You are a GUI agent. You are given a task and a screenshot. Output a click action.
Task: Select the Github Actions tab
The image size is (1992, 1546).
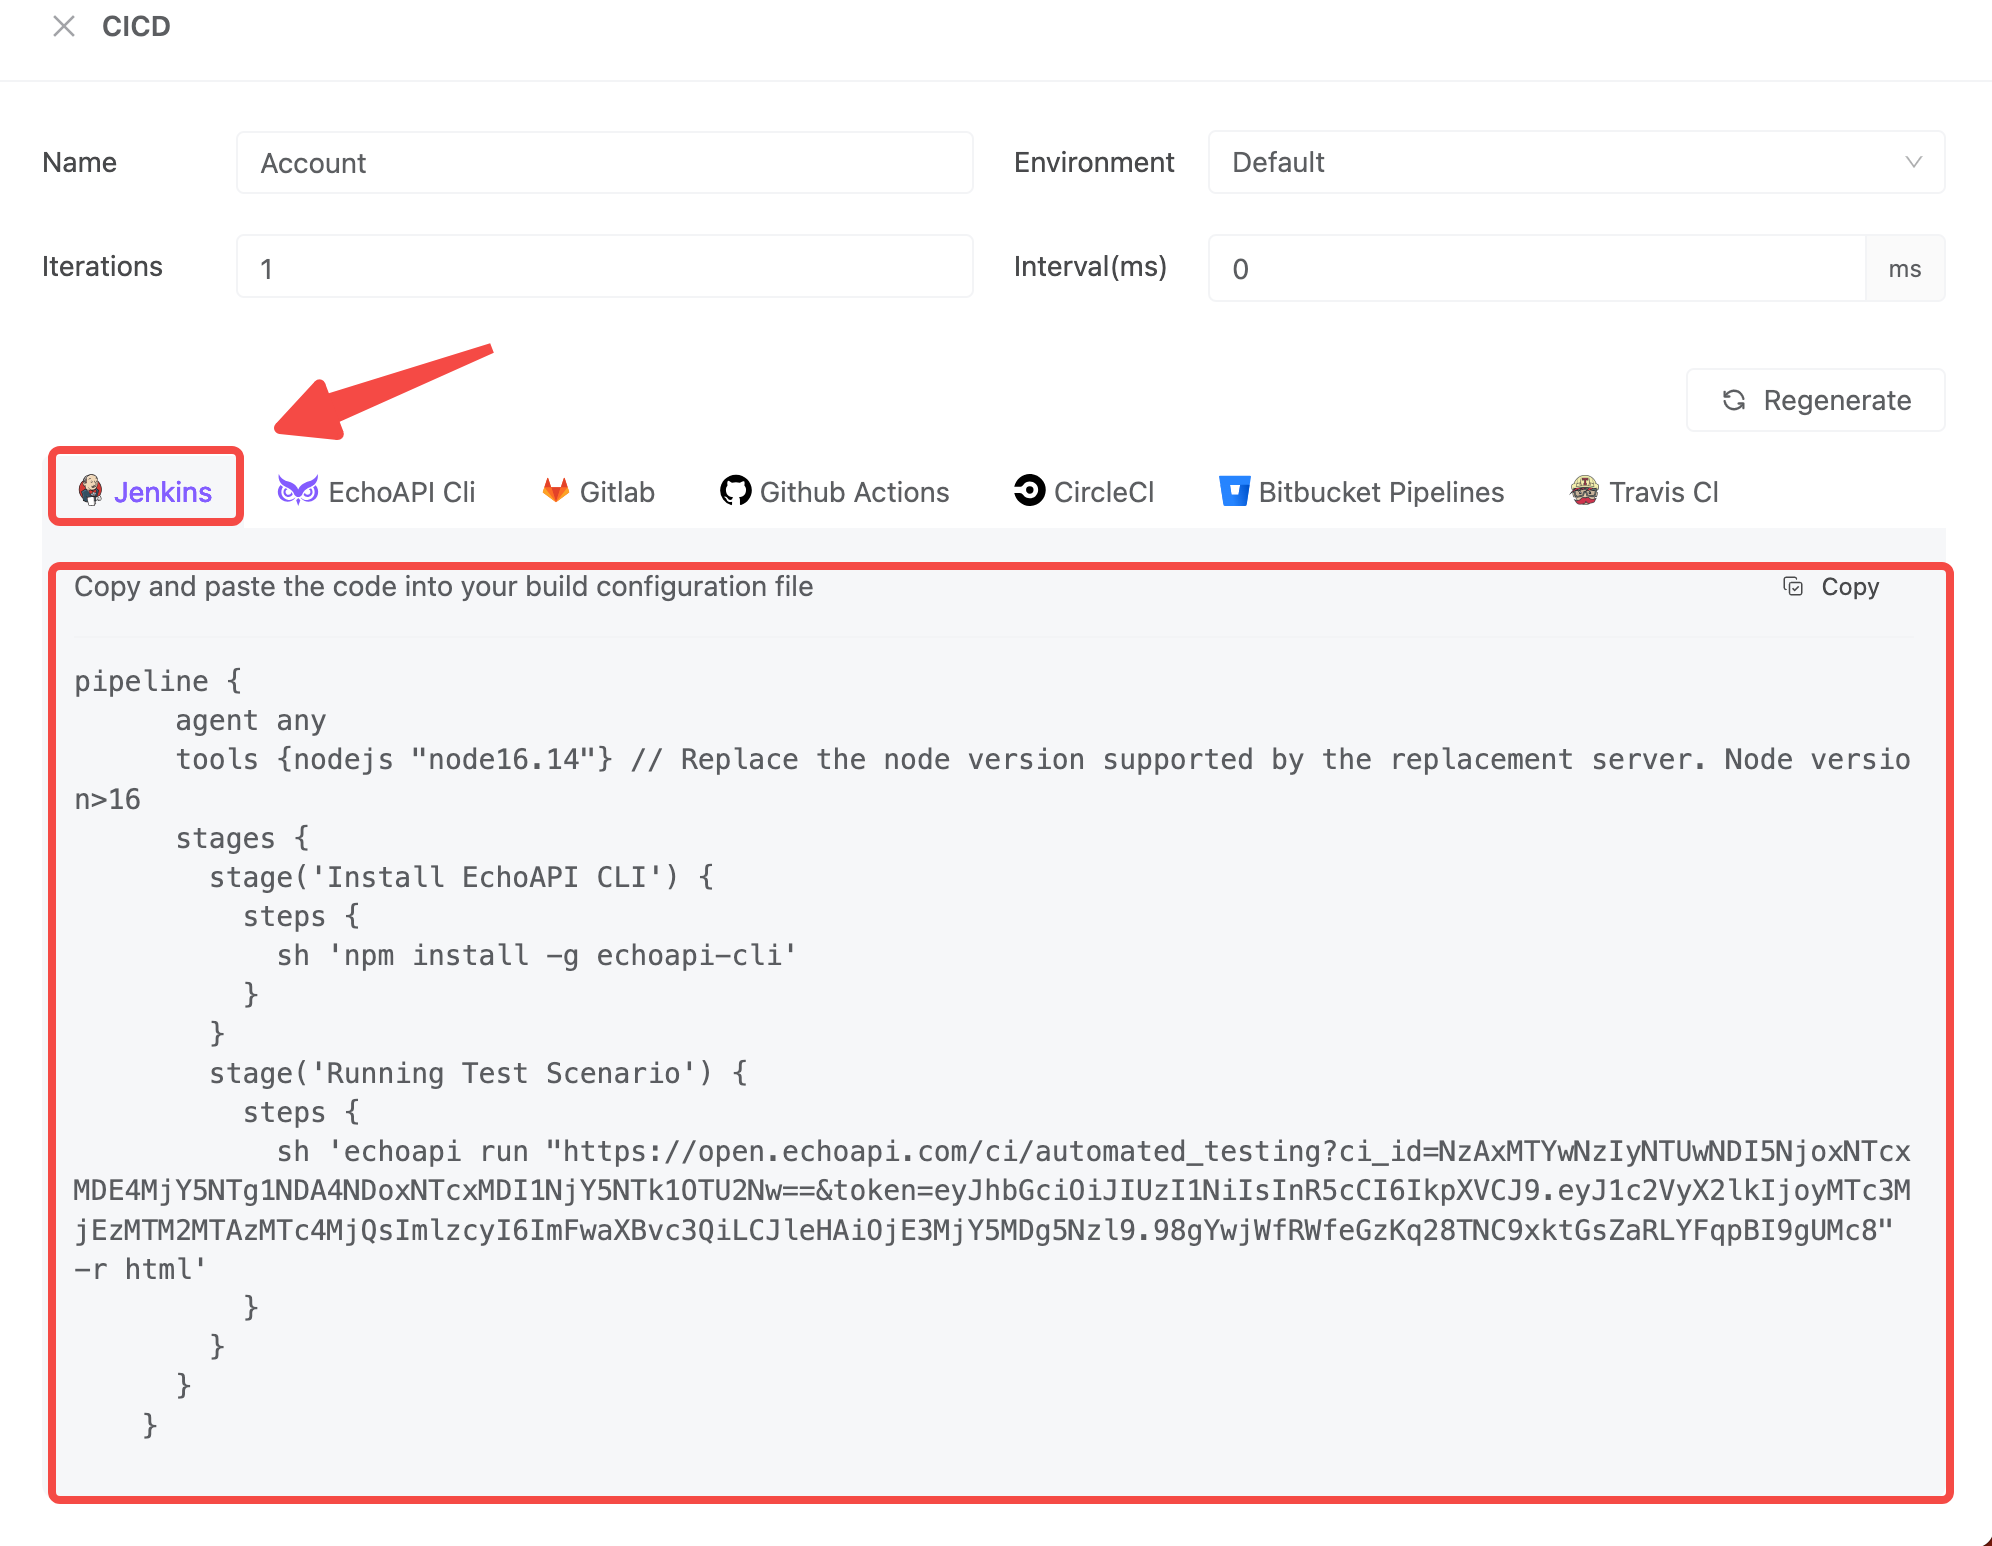pyautogui.click(x=835, y=491)
